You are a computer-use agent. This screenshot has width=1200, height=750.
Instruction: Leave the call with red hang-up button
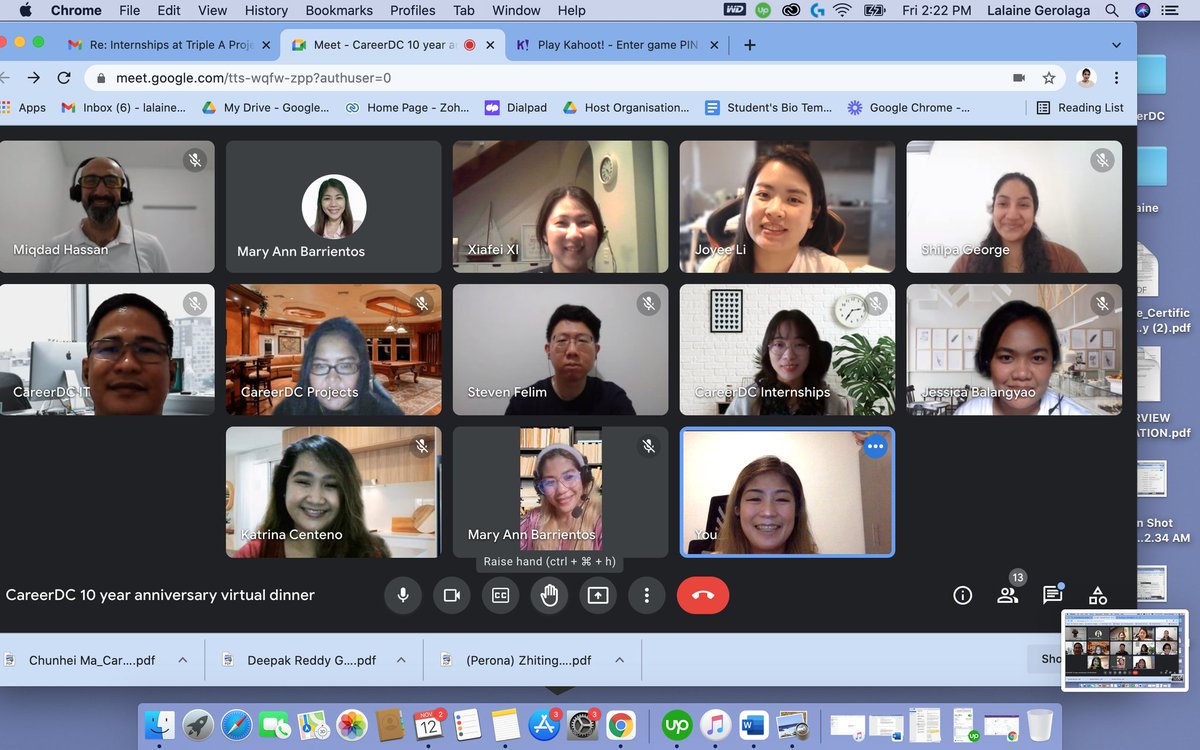pos(703,595)
